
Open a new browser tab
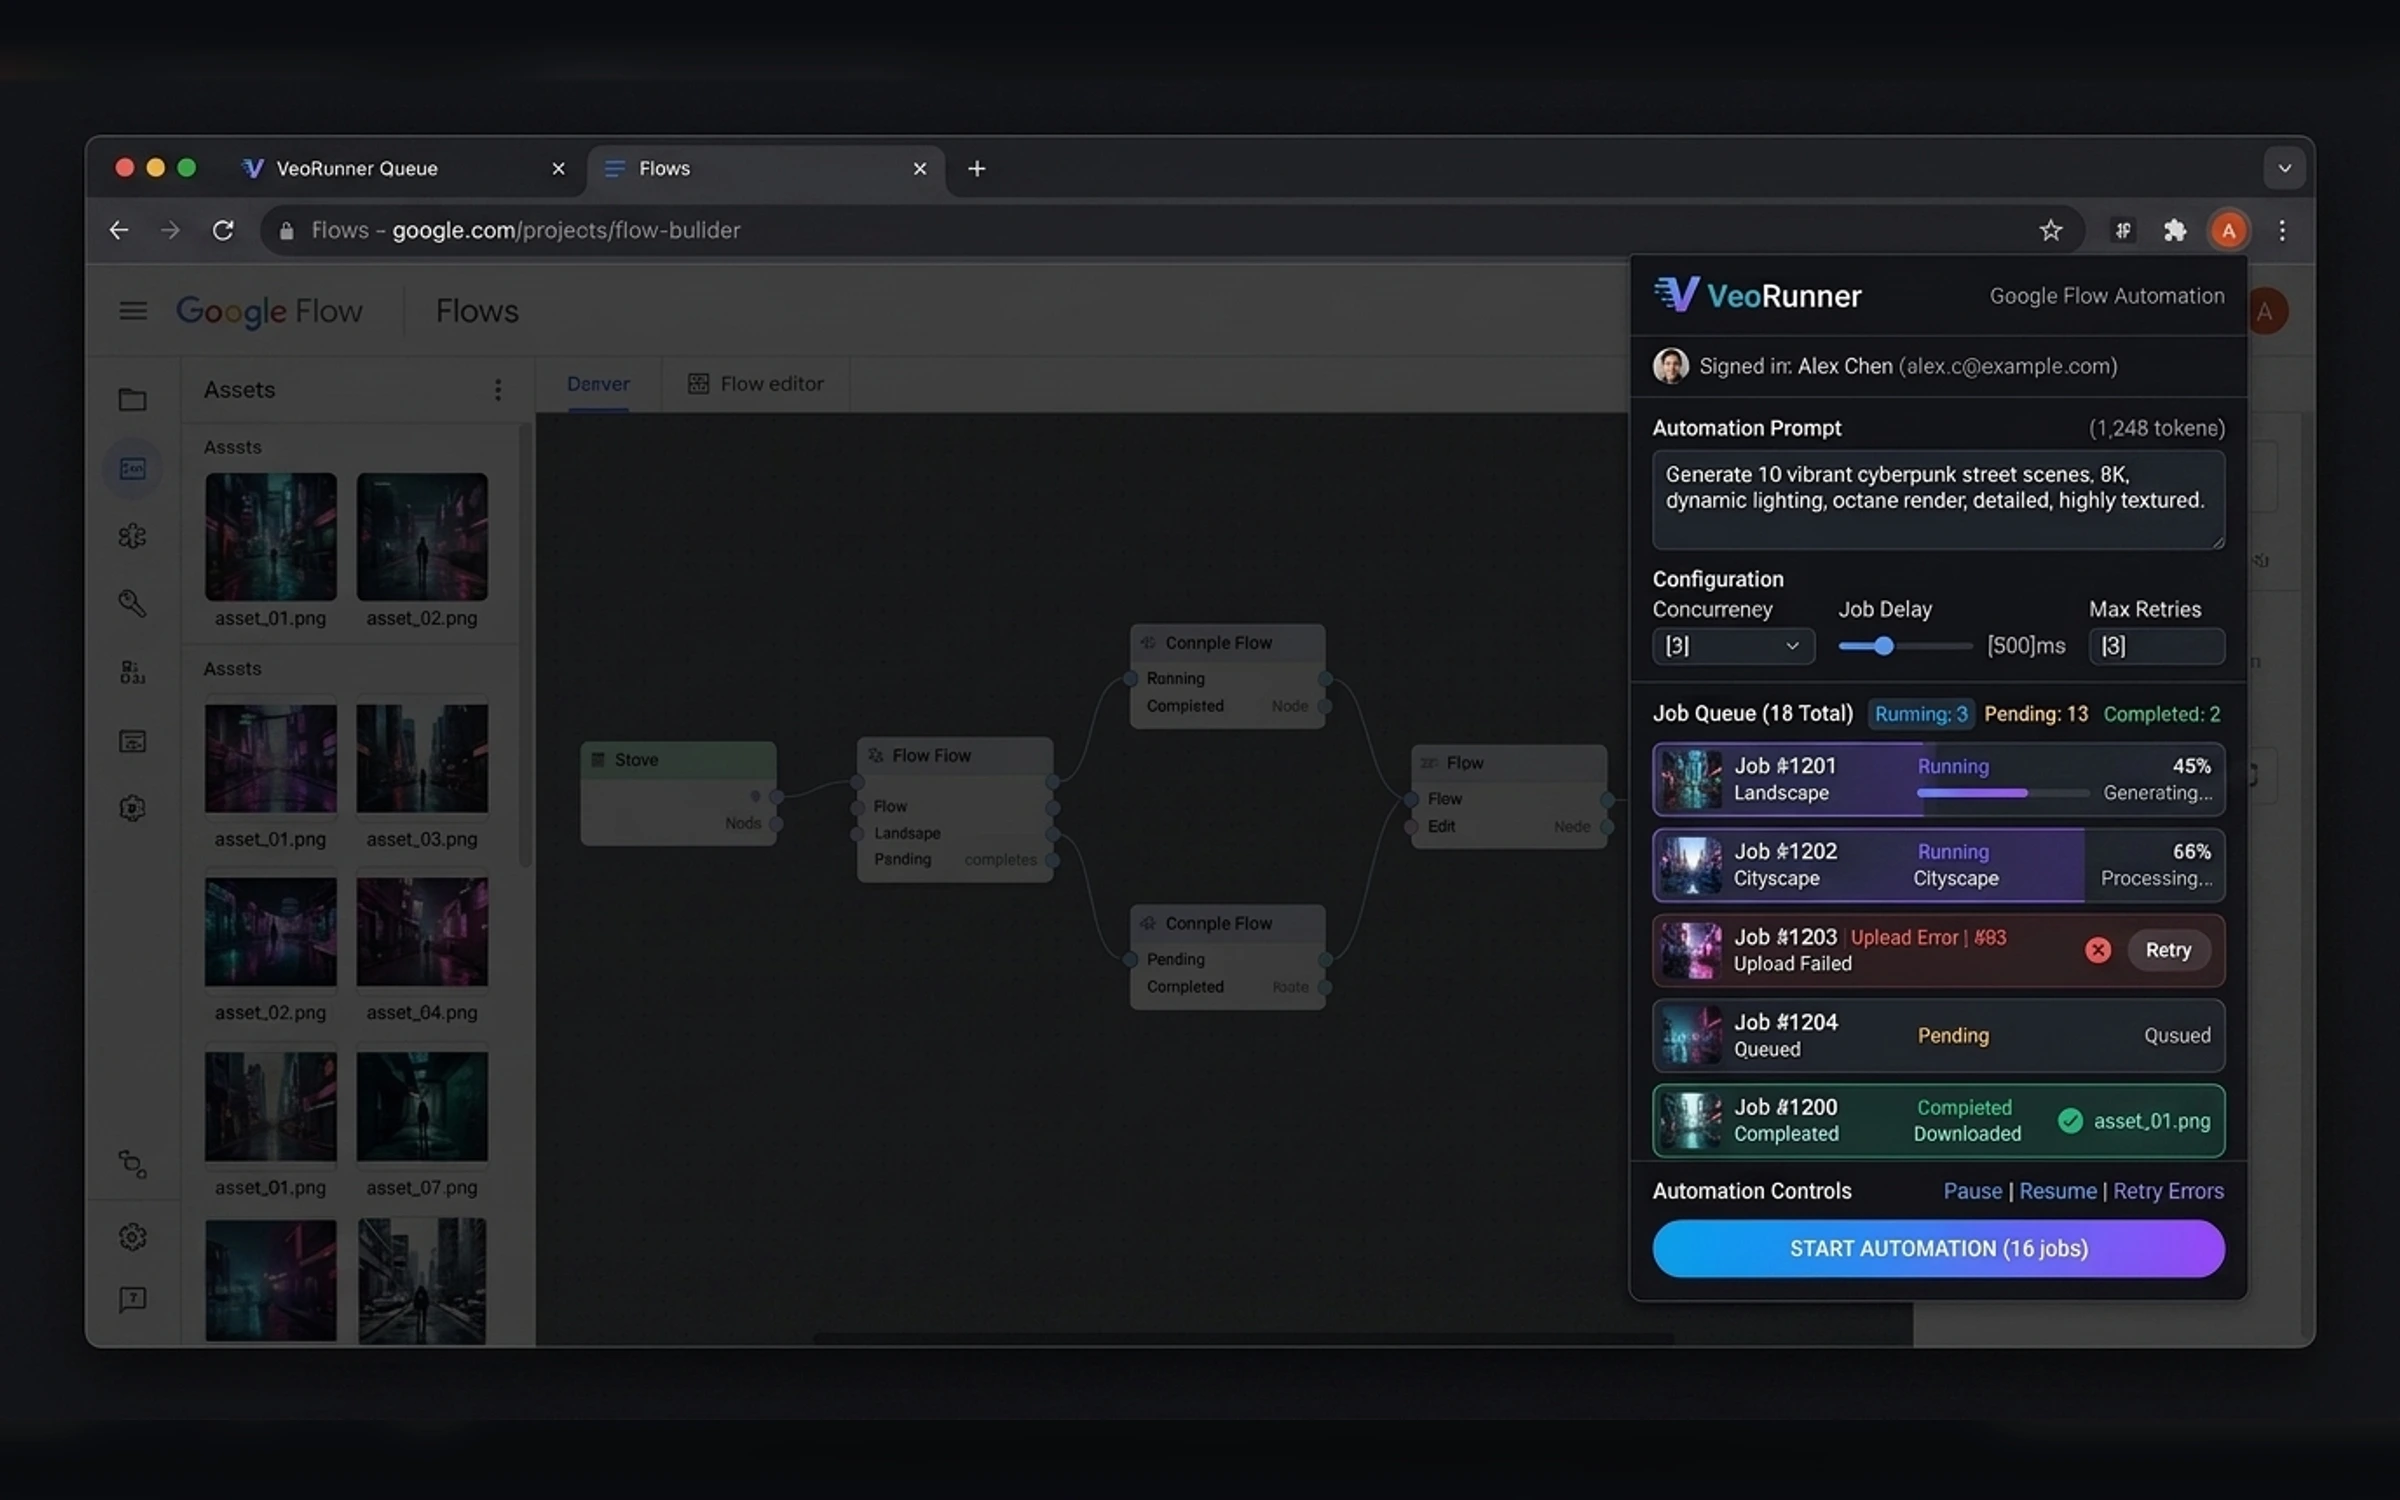tap(977, 169)
